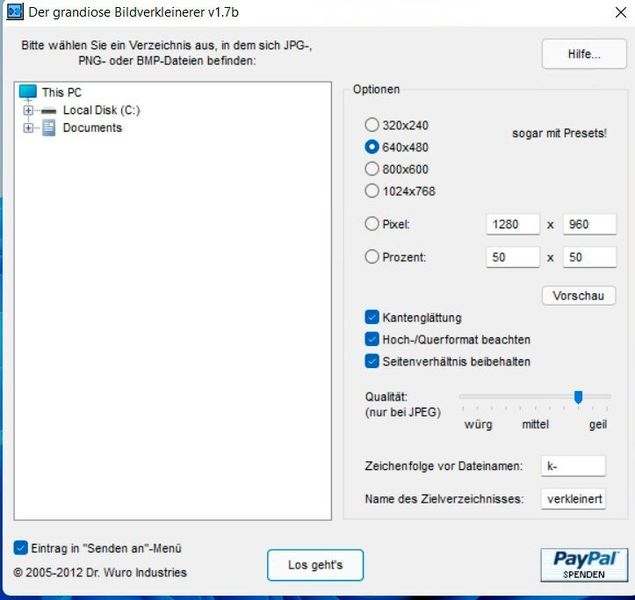Select the Prozent size option
The image size is (635, 600).
[372, 257]
